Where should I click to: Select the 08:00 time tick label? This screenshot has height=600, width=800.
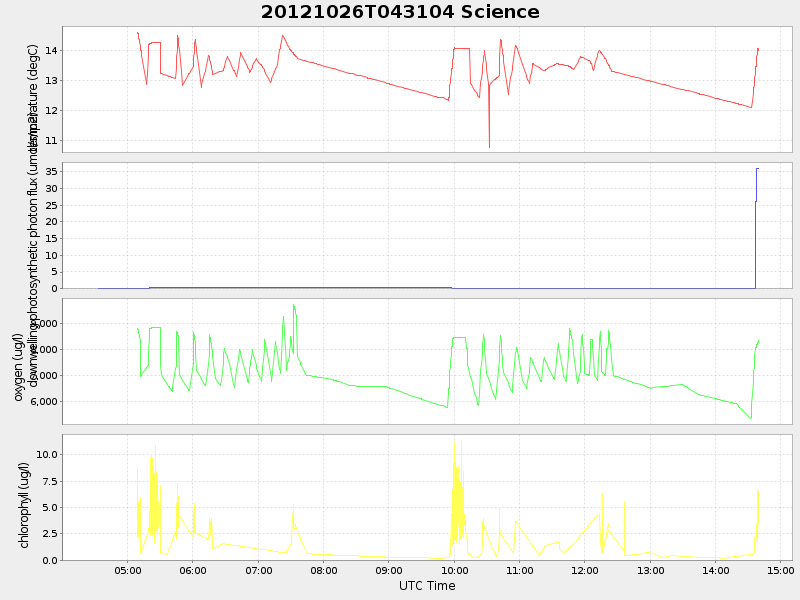tap(323, 570)
